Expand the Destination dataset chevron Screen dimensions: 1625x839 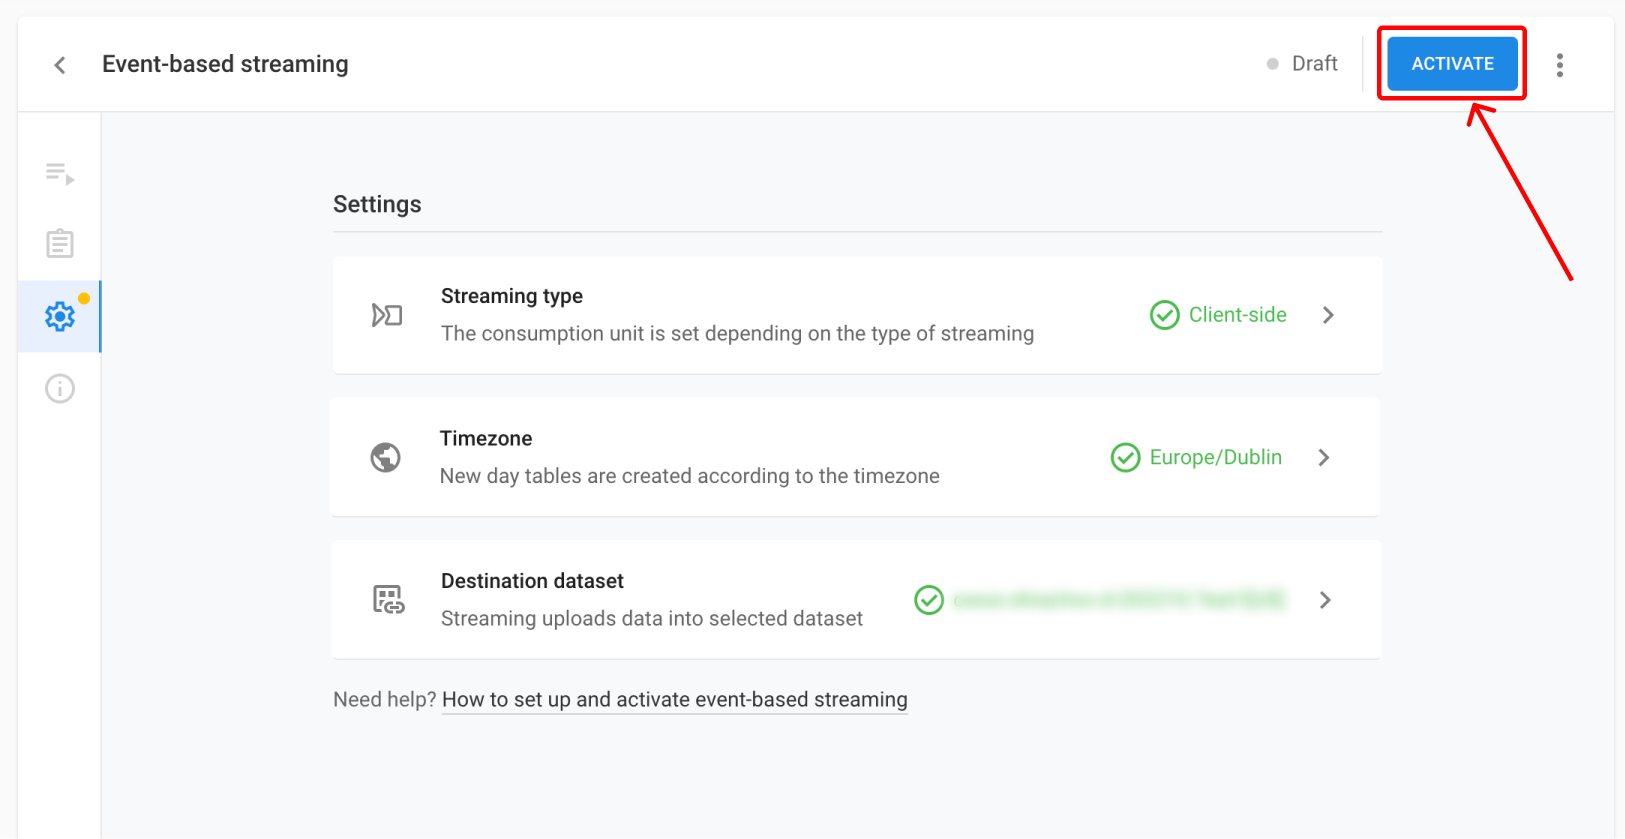click(1325, 600)
